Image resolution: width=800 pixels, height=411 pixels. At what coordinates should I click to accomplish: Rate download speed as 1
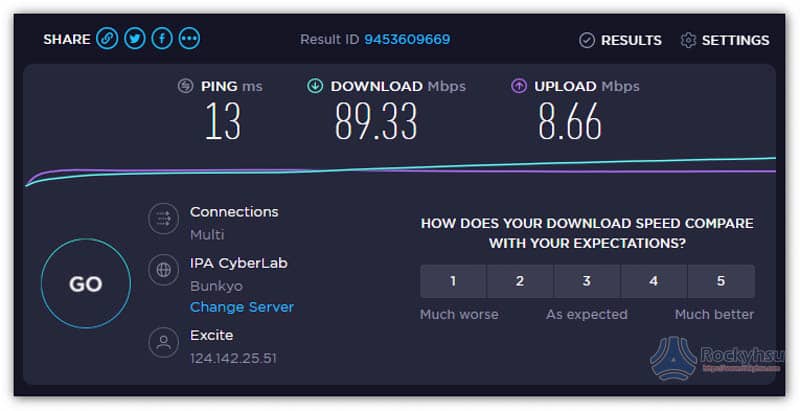tap(453, 281)
